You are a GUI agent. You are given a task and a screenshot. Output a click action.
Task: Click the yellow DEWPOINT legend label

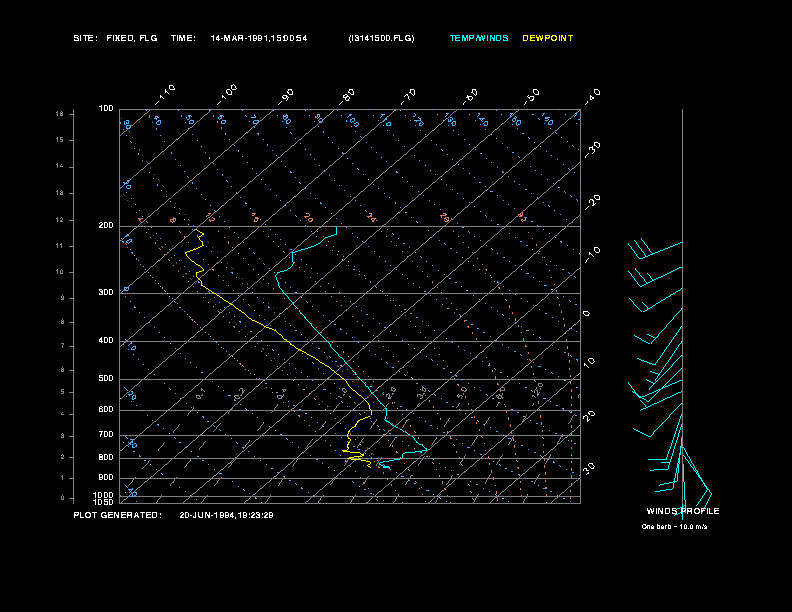(x=548, y=38)
